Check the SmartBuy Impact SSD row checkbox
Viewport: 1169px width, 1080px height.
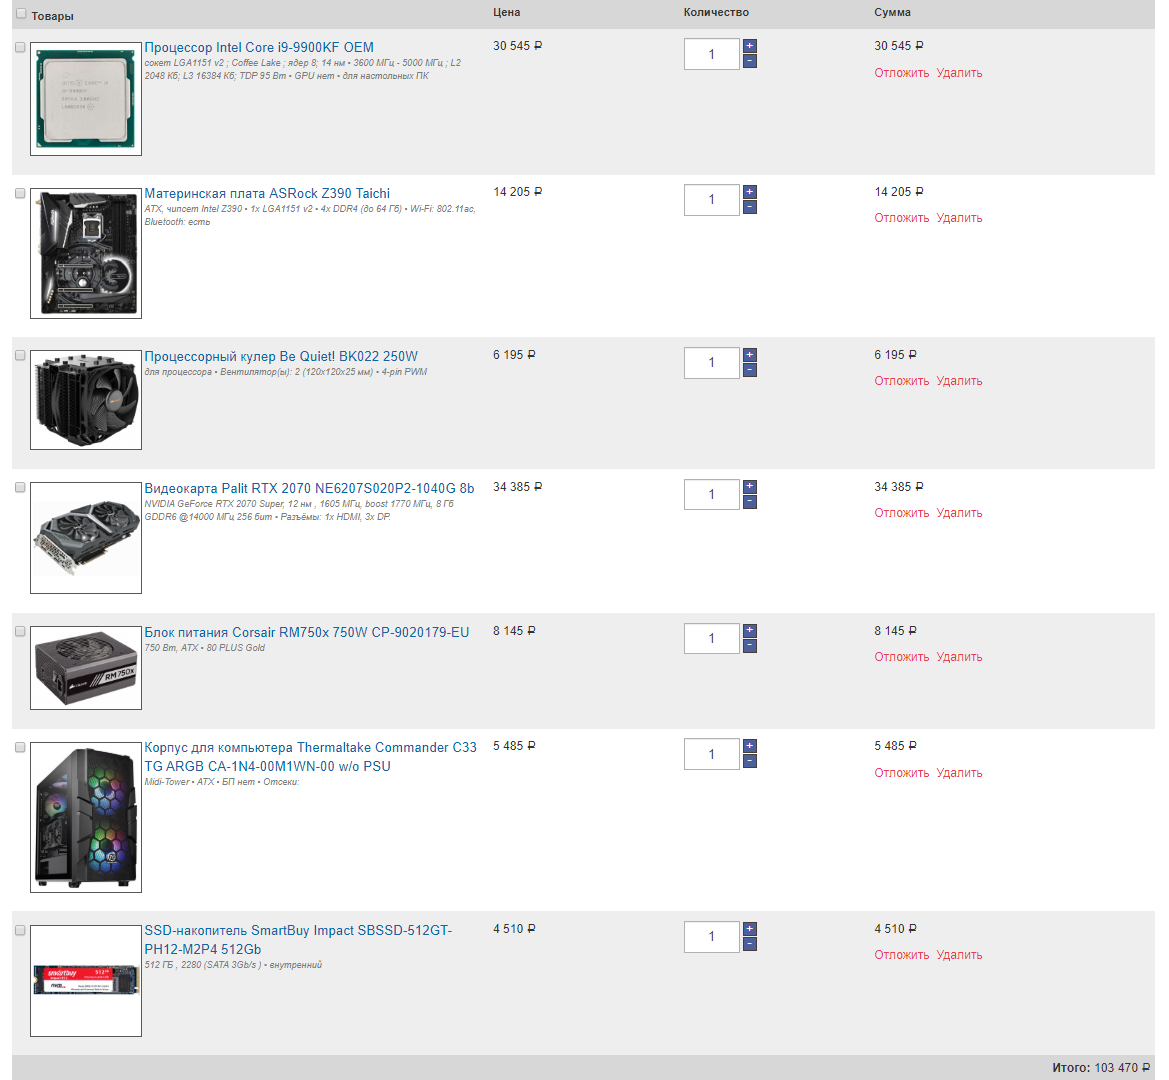[20, 930]
